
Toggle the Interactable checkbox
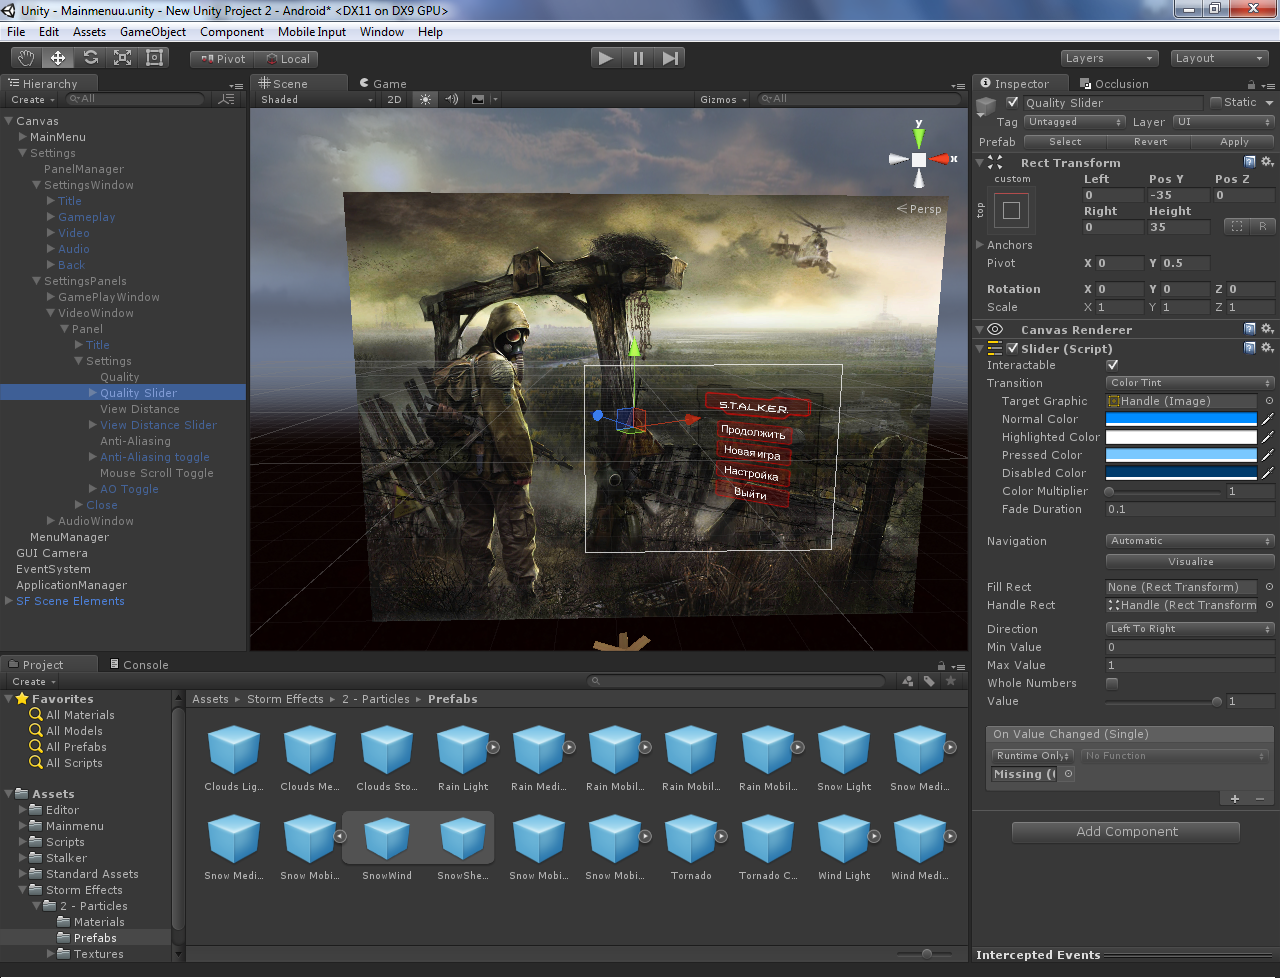coord(1112,365)
